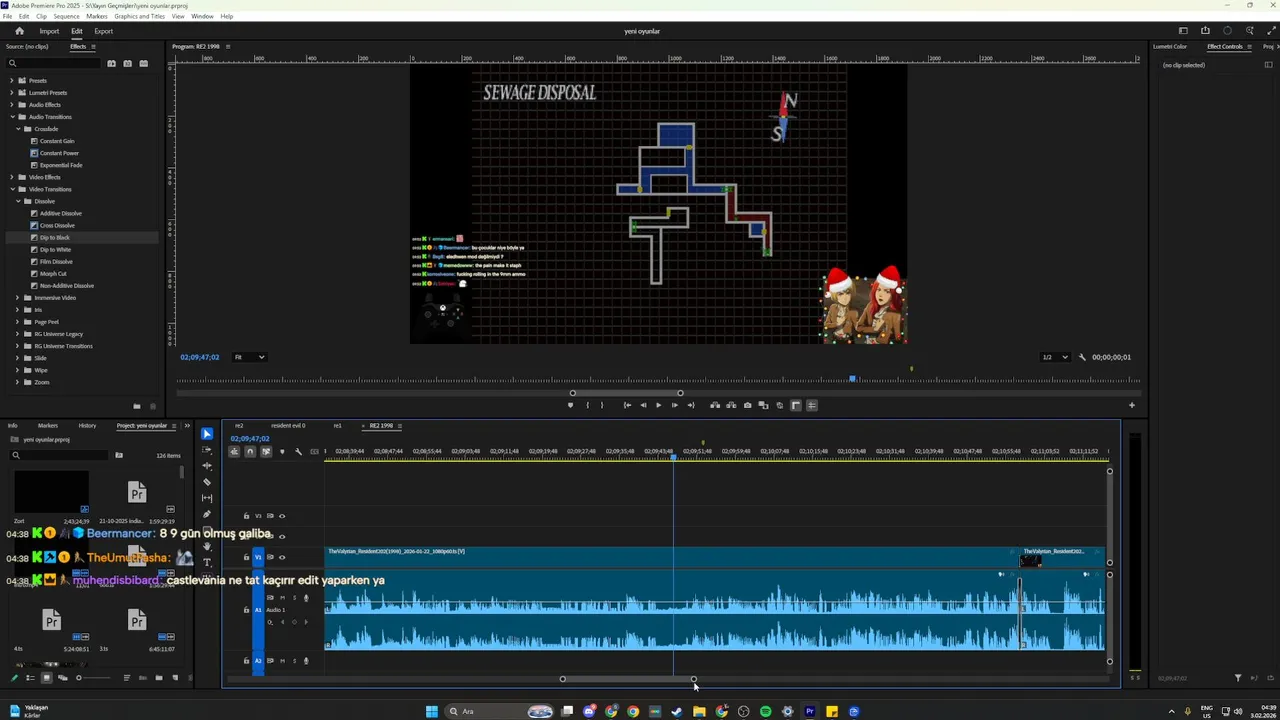Image resolution: width=1280 pixels, height=720 pixels.
Task: Click Go to Out point button
Action: coord(690,405)
